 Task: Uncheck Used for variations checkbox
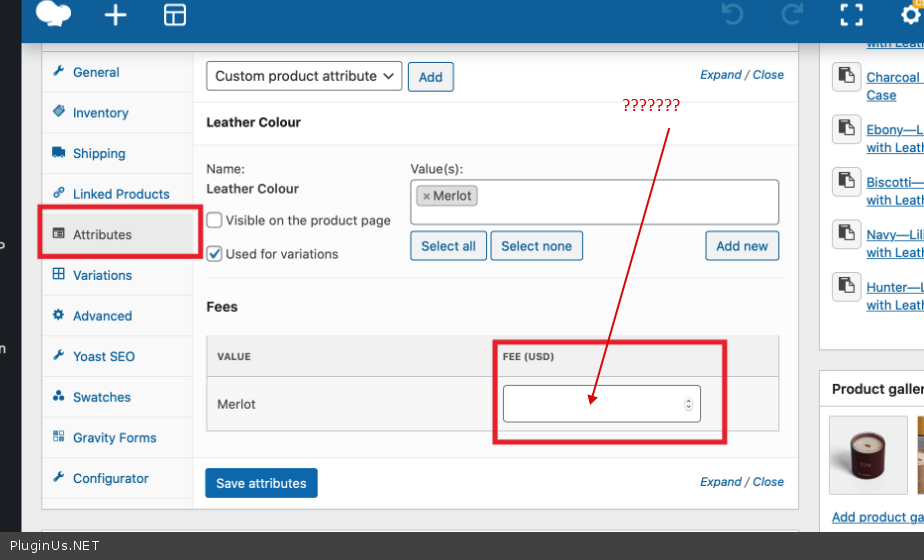point(214,254)
